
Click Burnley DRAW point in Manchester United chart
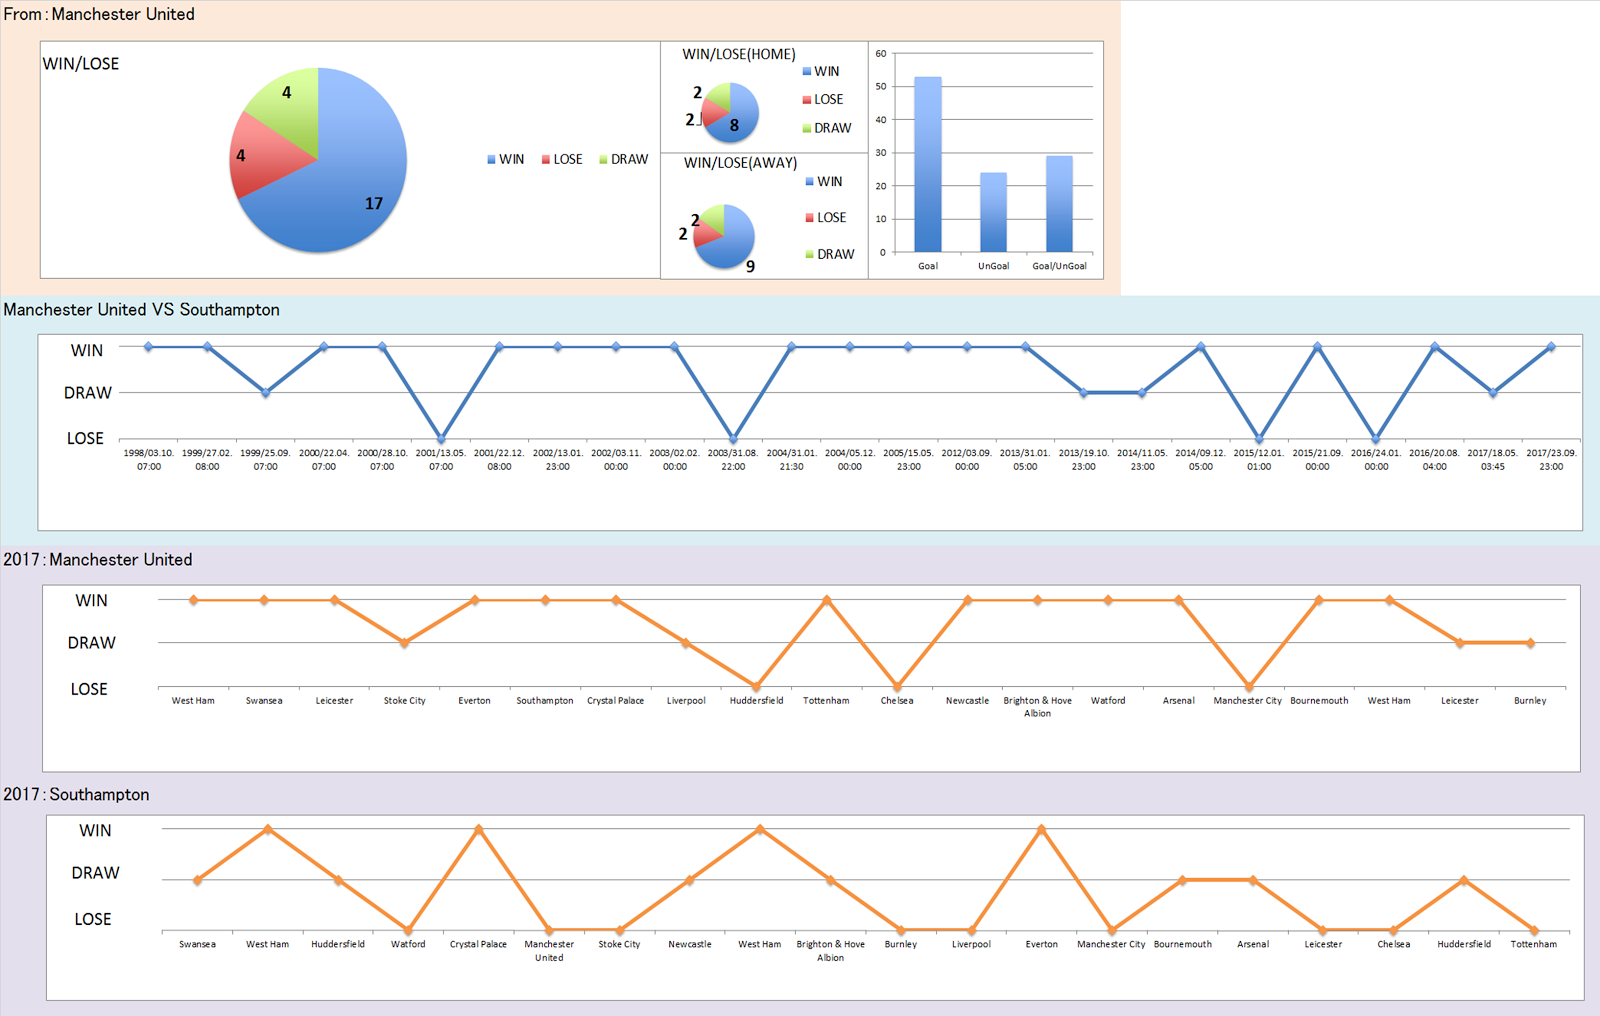point(1530,643)
